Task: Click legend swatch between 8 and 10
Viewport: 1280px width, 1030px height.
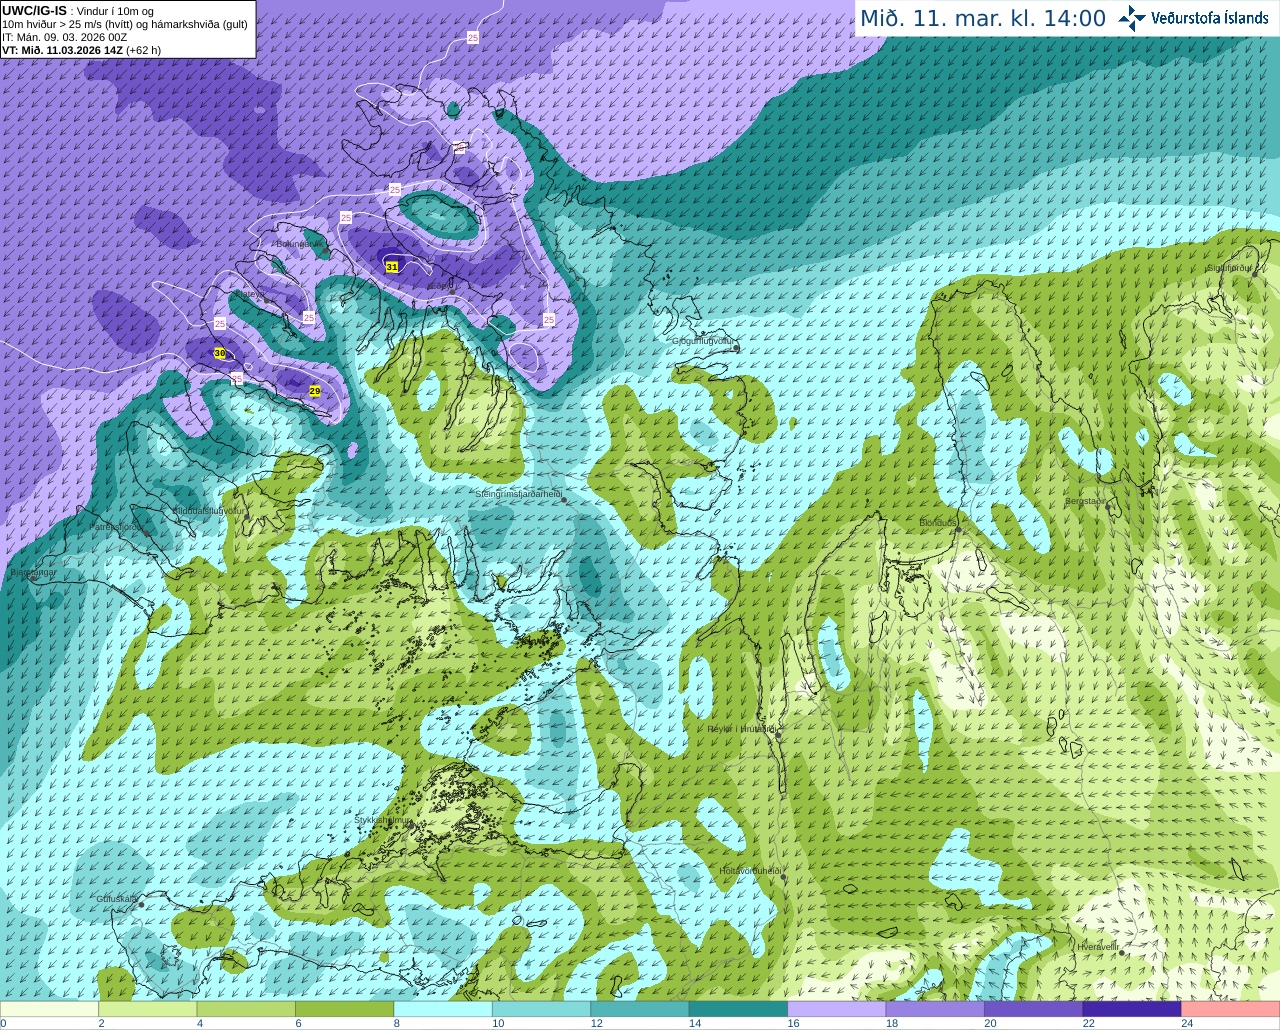Action: coord(443,1009)
